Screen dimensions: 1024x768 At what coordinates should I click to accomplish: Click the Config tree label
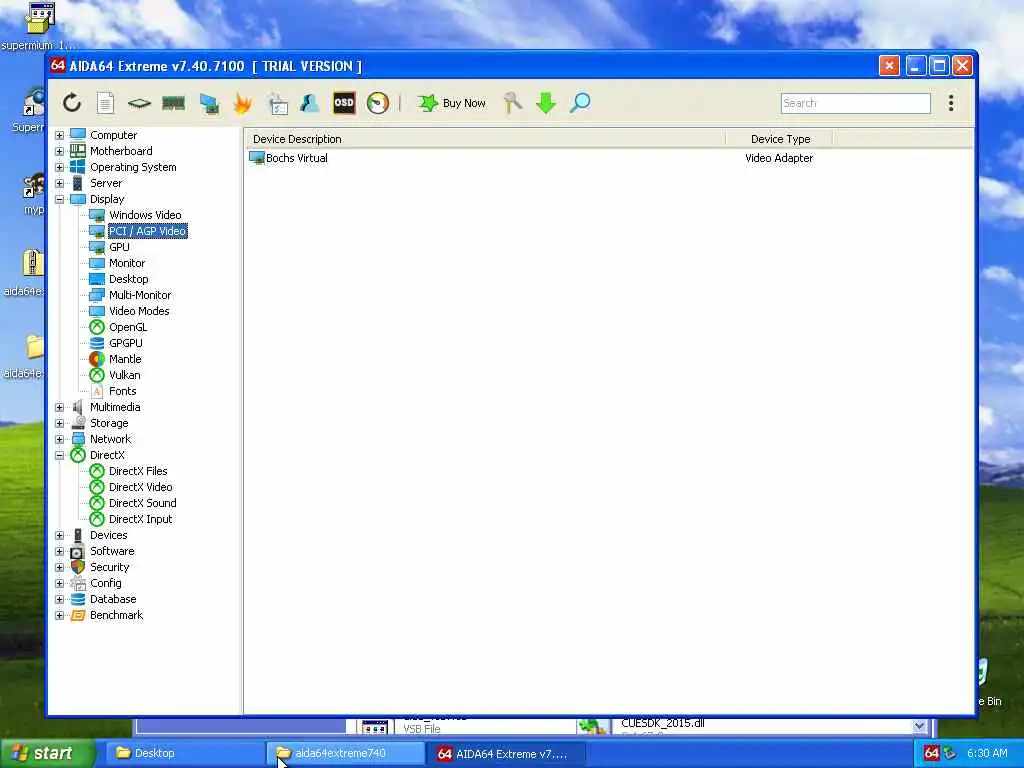point(105,583)
